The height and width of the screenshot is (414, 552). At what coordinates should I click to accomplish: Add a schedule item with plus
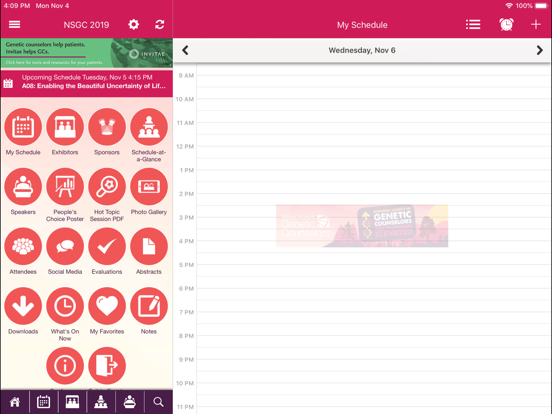535,24
